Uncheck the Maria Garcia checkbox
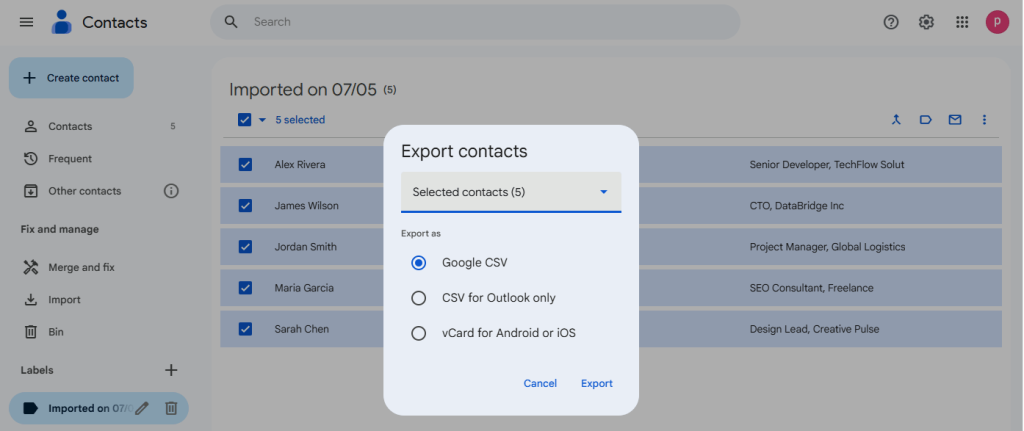This screenshot has height=431, width=1024. tap(246, 288)
